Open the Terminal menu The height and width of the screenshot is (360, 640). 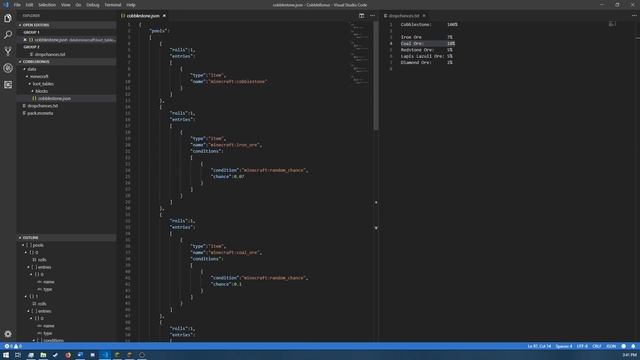[113, 5]
